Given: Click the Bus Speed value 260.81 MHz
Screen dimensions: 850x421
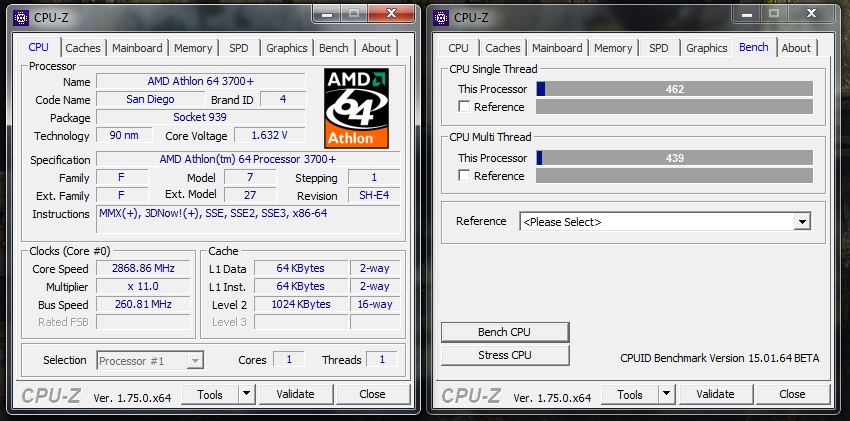Looking at the screenshot, I should pos(144,304).
